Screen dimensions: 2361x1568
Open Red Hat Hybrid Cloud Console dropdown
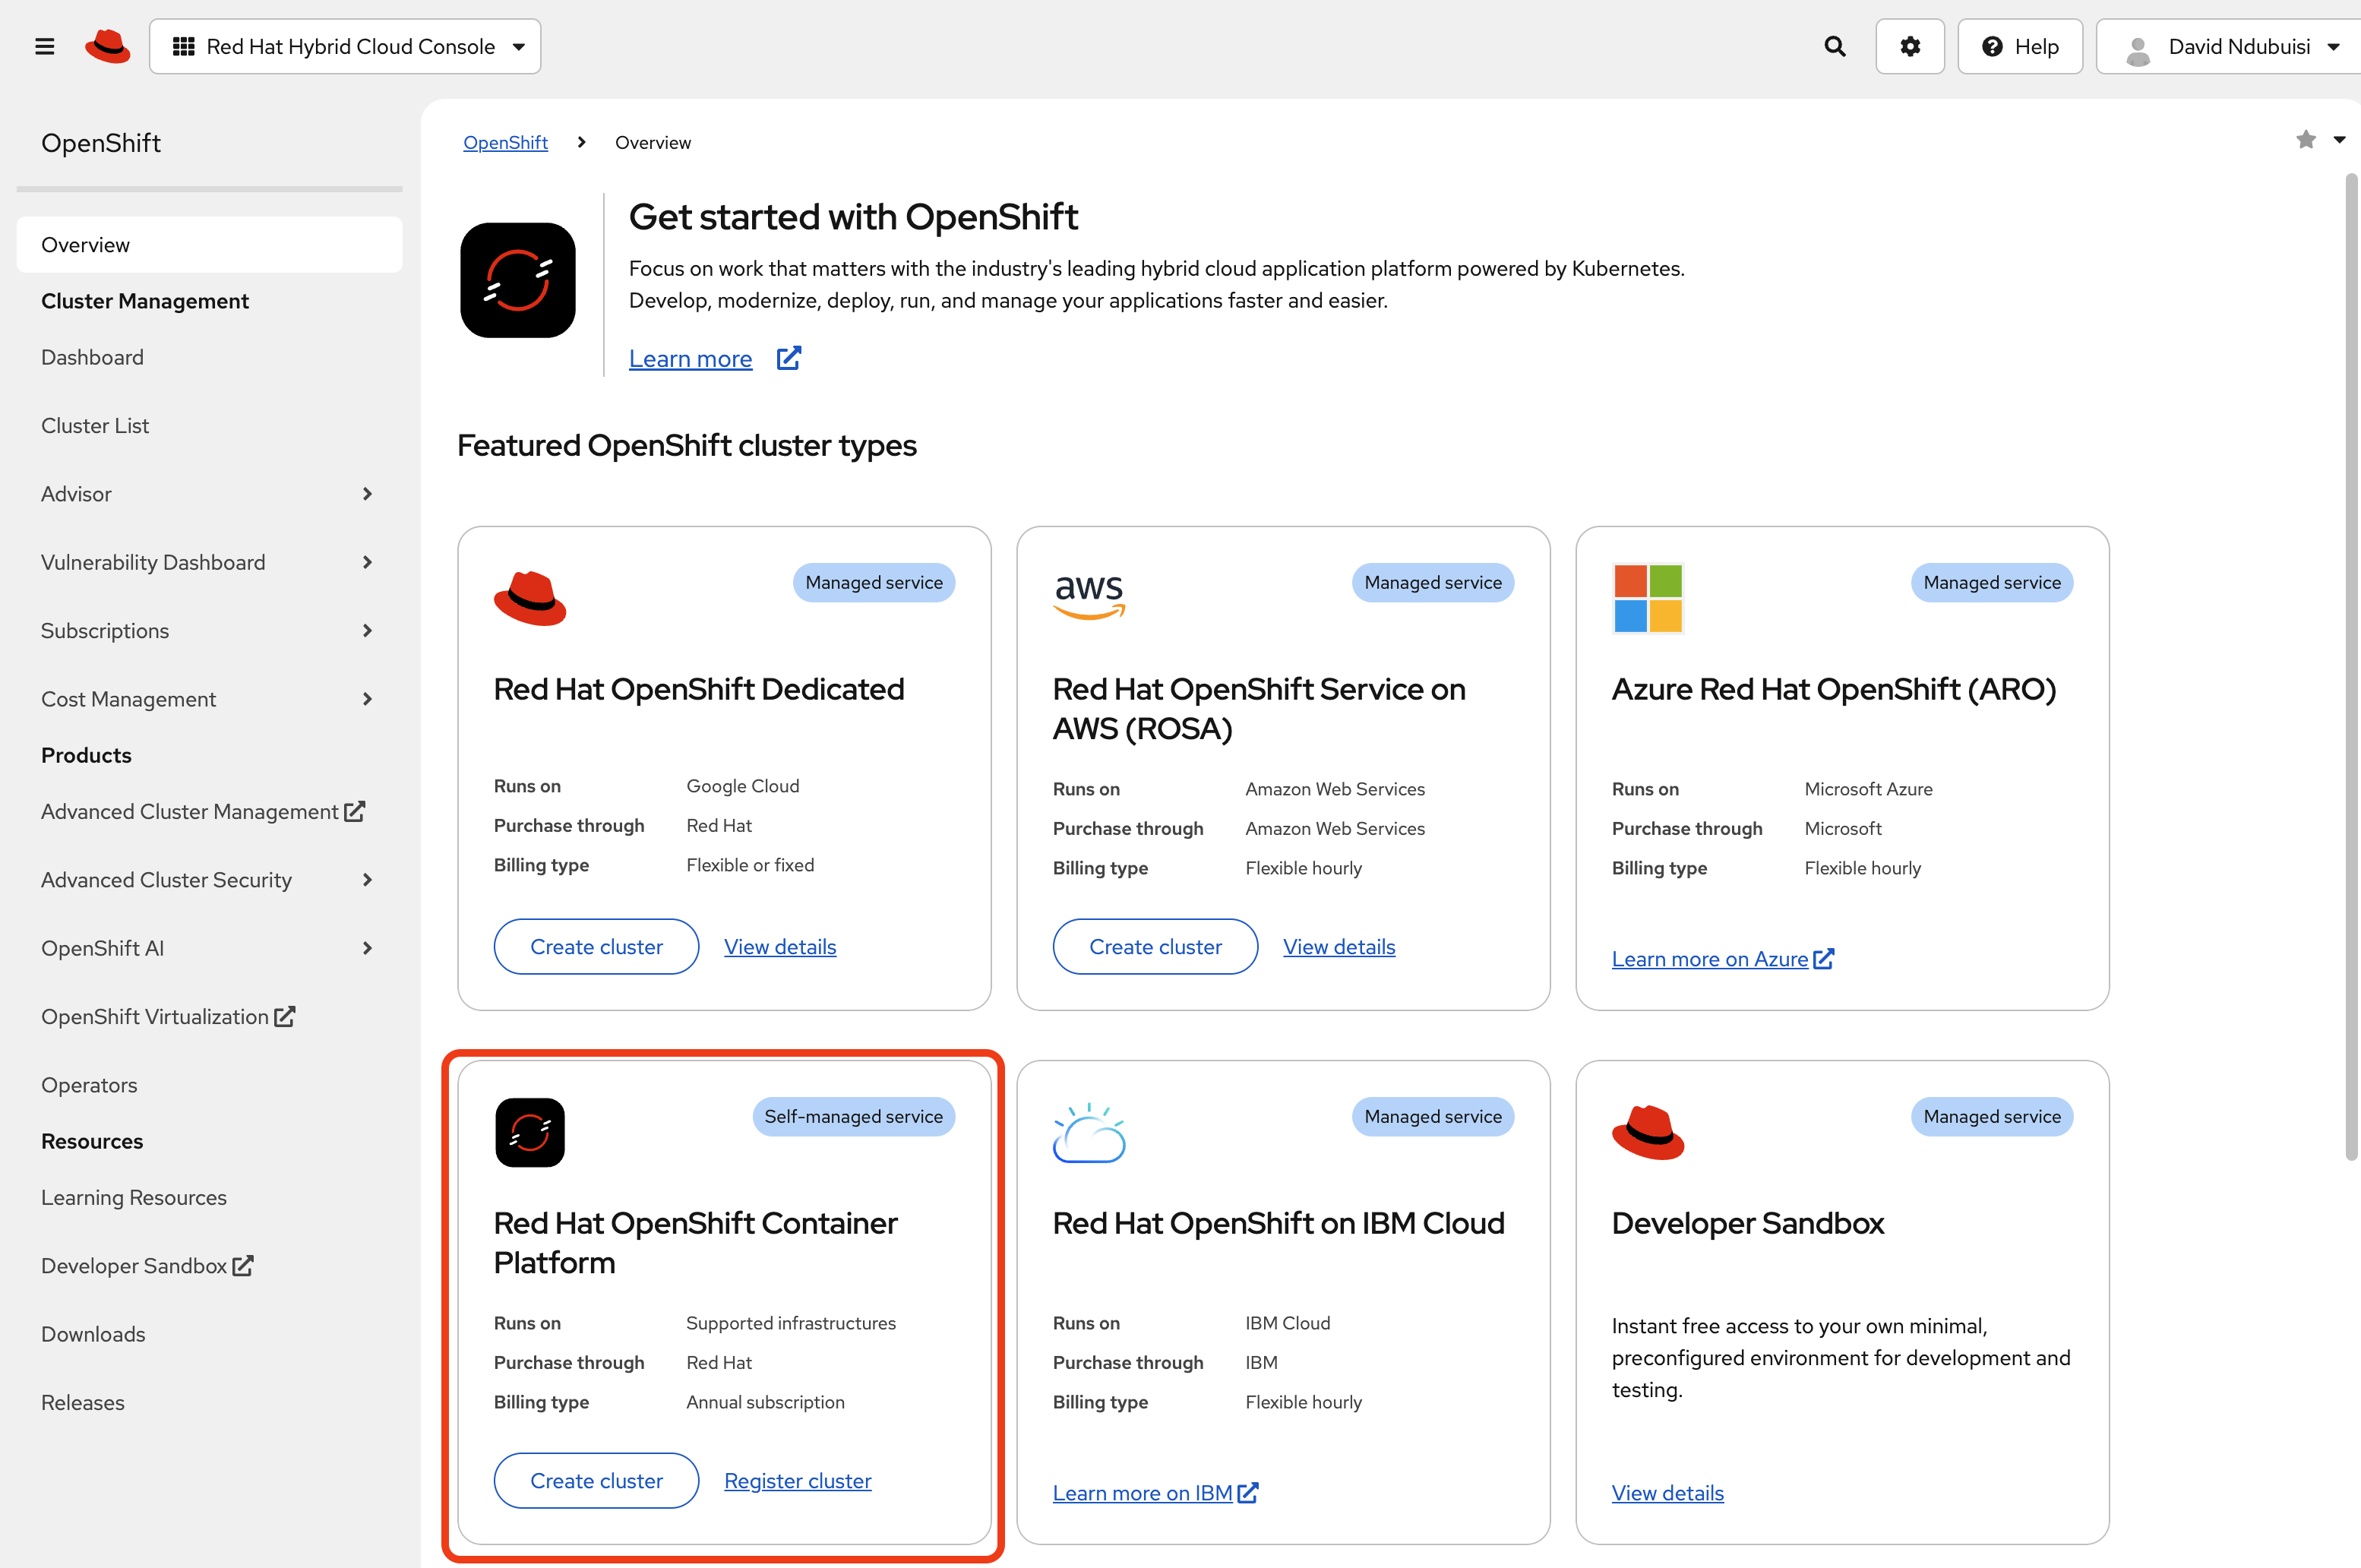[x=345, y=46]
